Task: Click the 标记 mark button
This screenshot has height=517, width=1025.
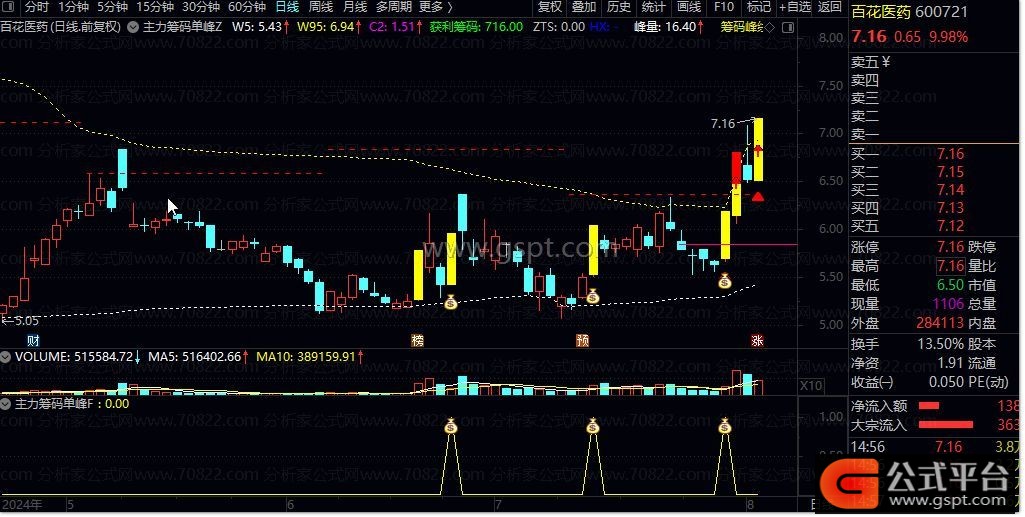Action: (758, 7)
